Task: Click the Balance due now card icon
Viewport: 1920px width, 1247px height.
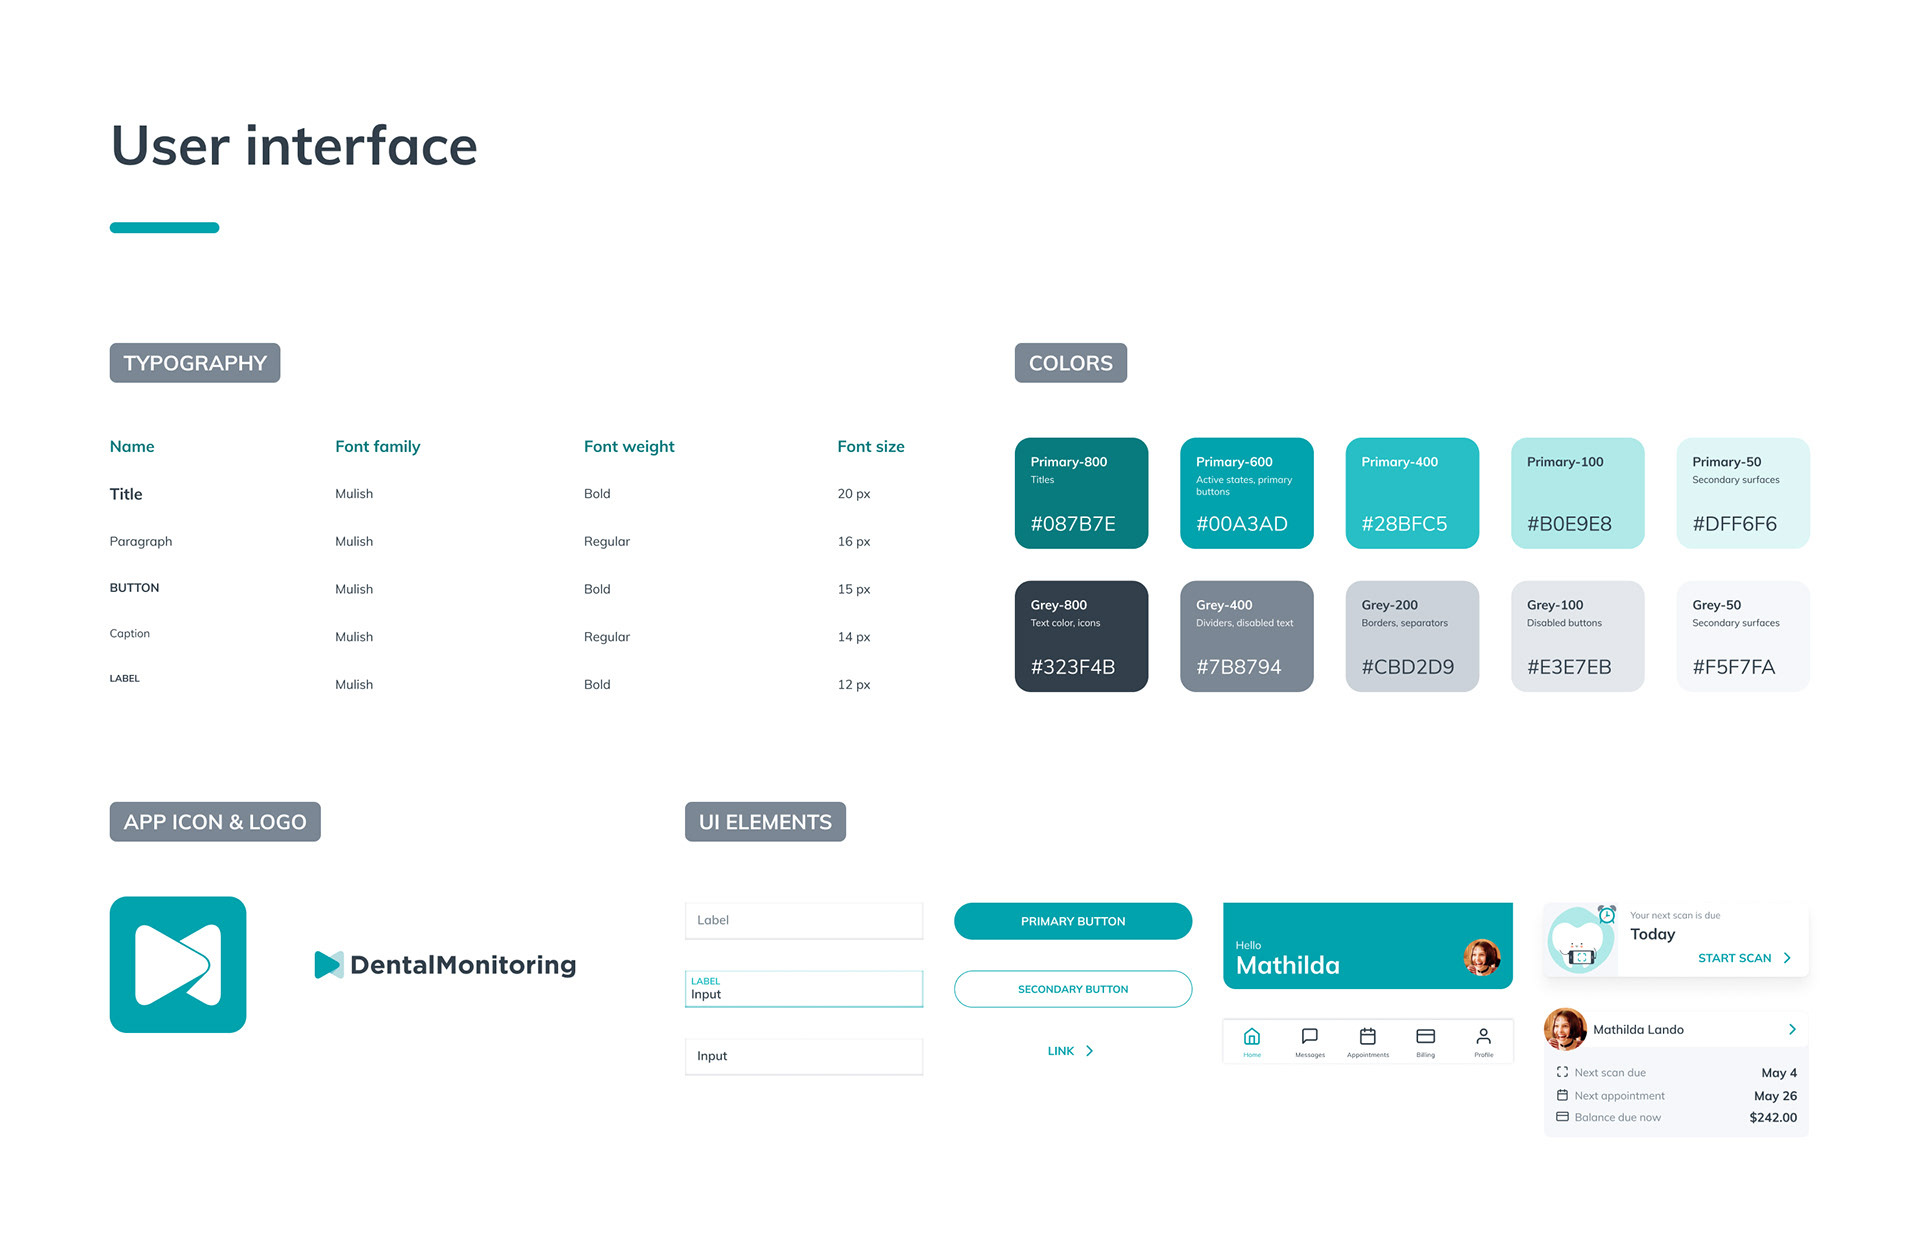Action: tap(1562, 1117)
